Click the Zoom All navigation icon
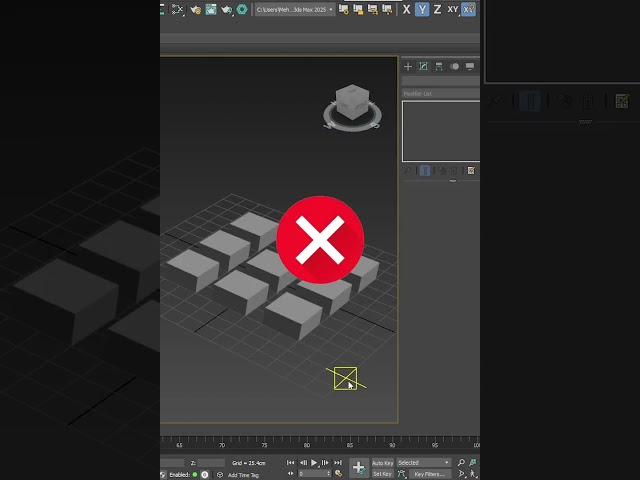Viewport: 640px width, 480px height. 473,462
